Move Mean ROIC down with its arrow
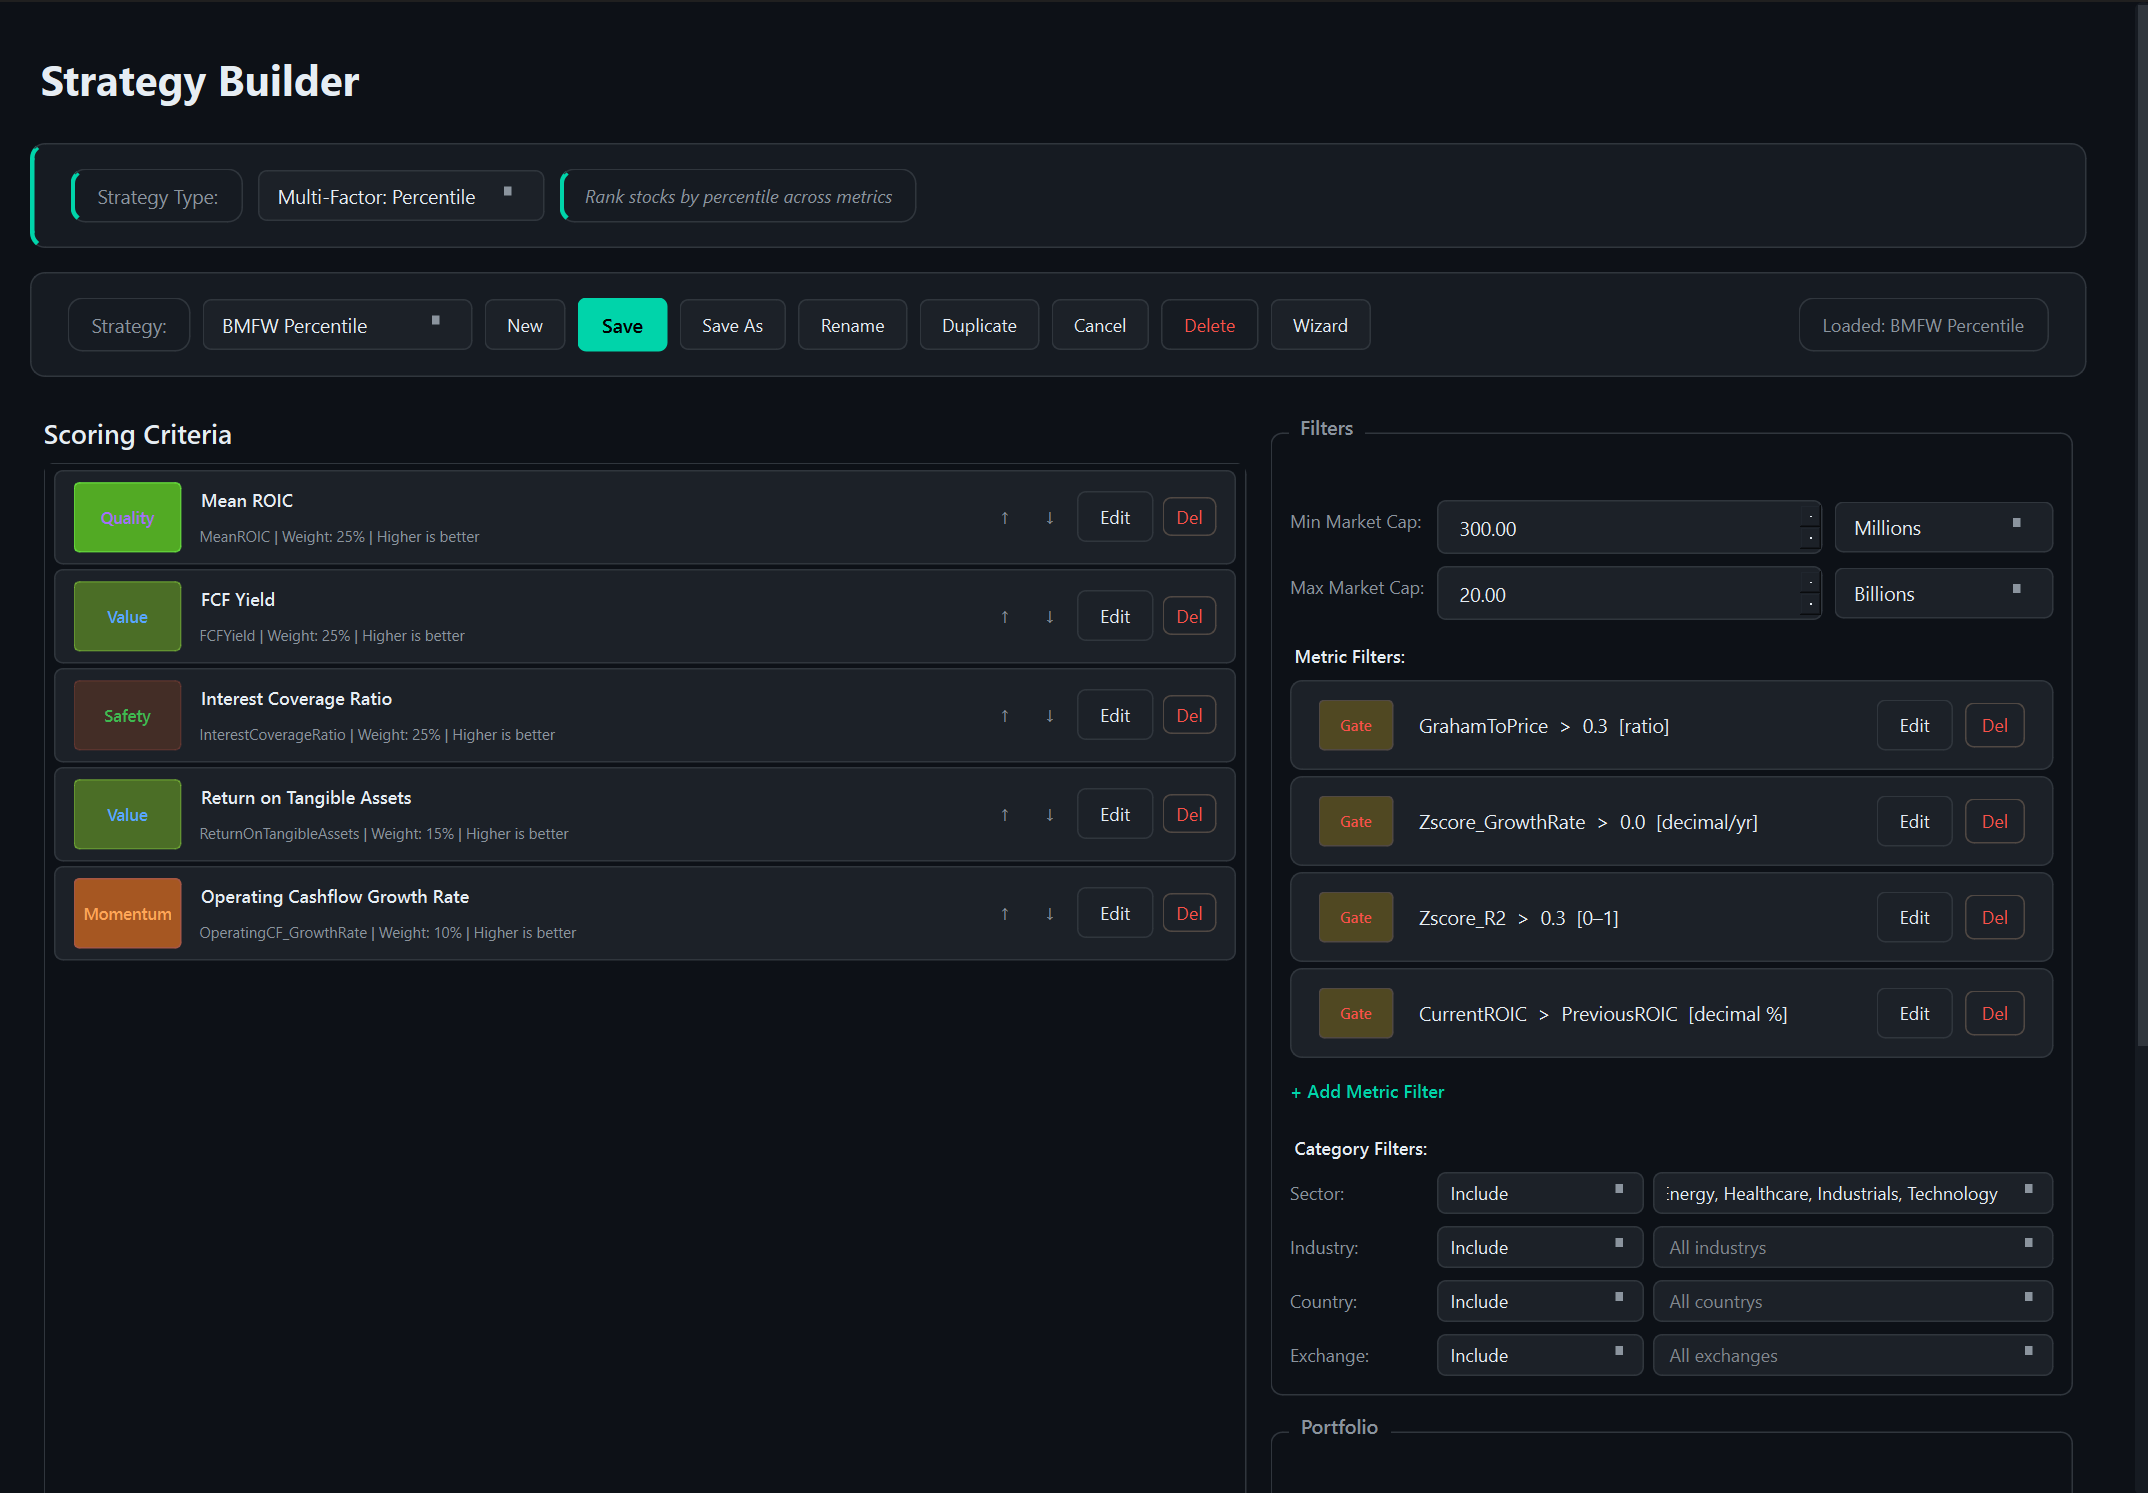Screen dimensions: 2148x1493 [1050, 519]
